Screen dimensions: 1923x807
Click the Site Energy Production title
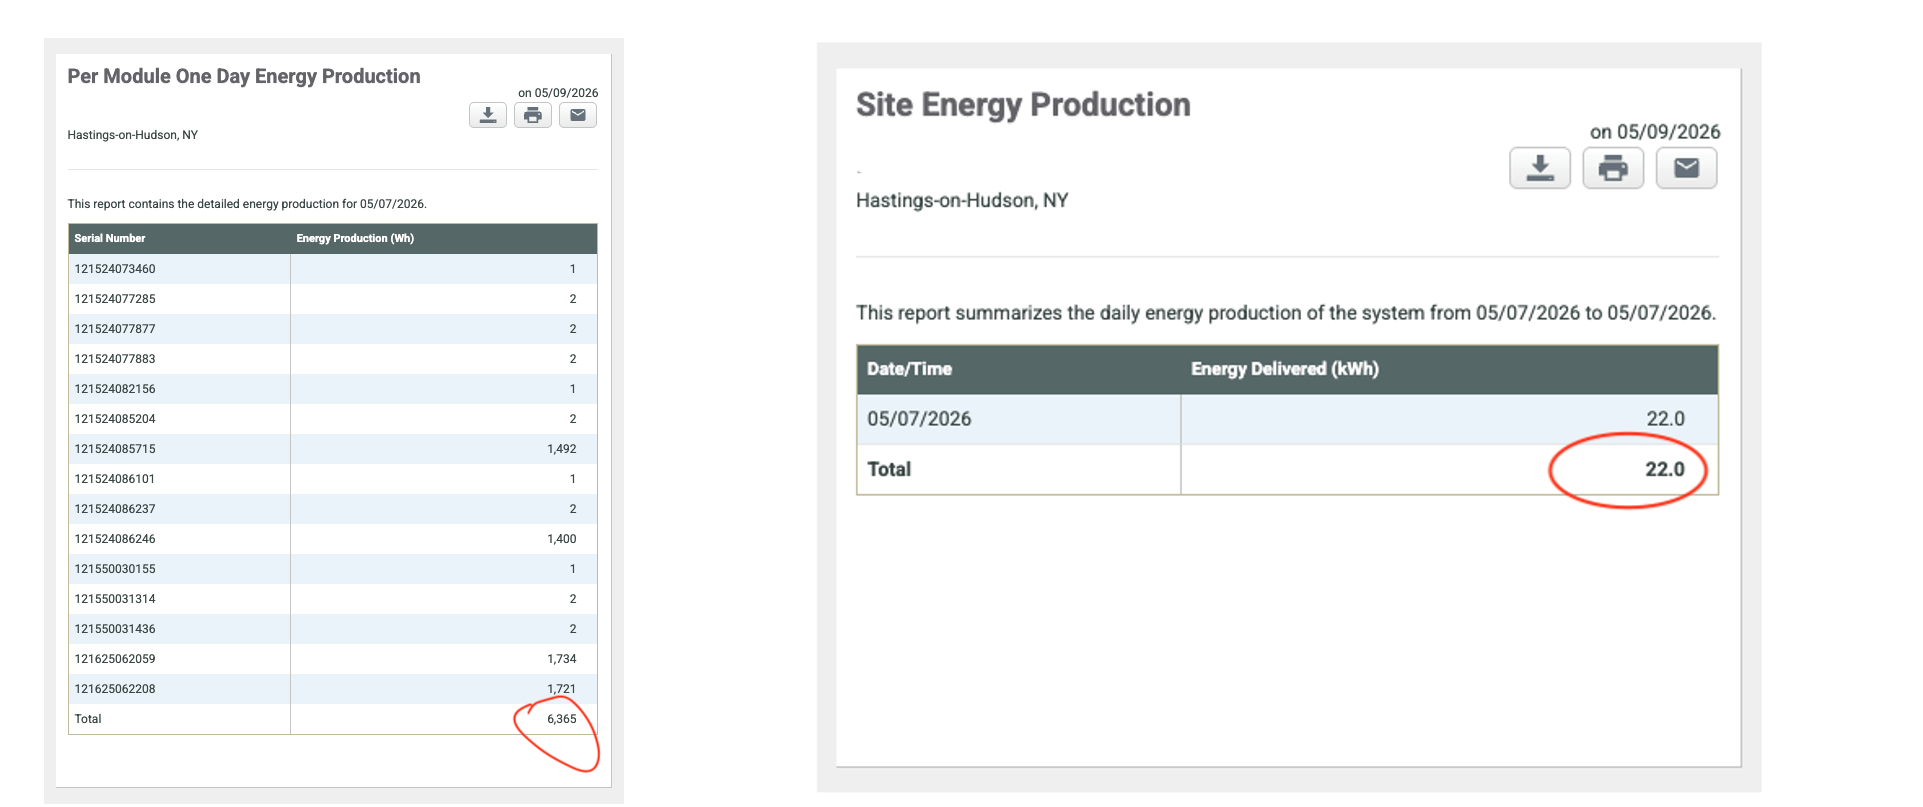pyautogui.click(x=1023, y=105)
